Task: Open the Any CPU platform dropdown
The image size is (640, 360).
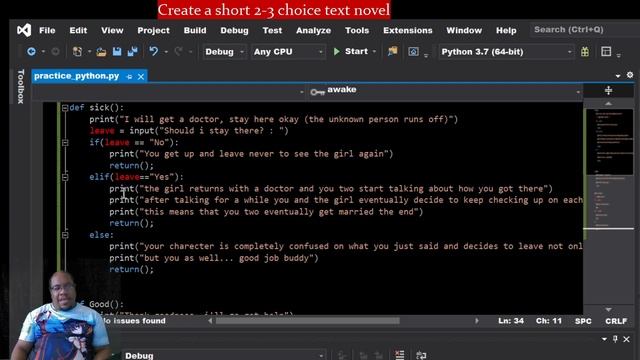Action: click(288, 52)
